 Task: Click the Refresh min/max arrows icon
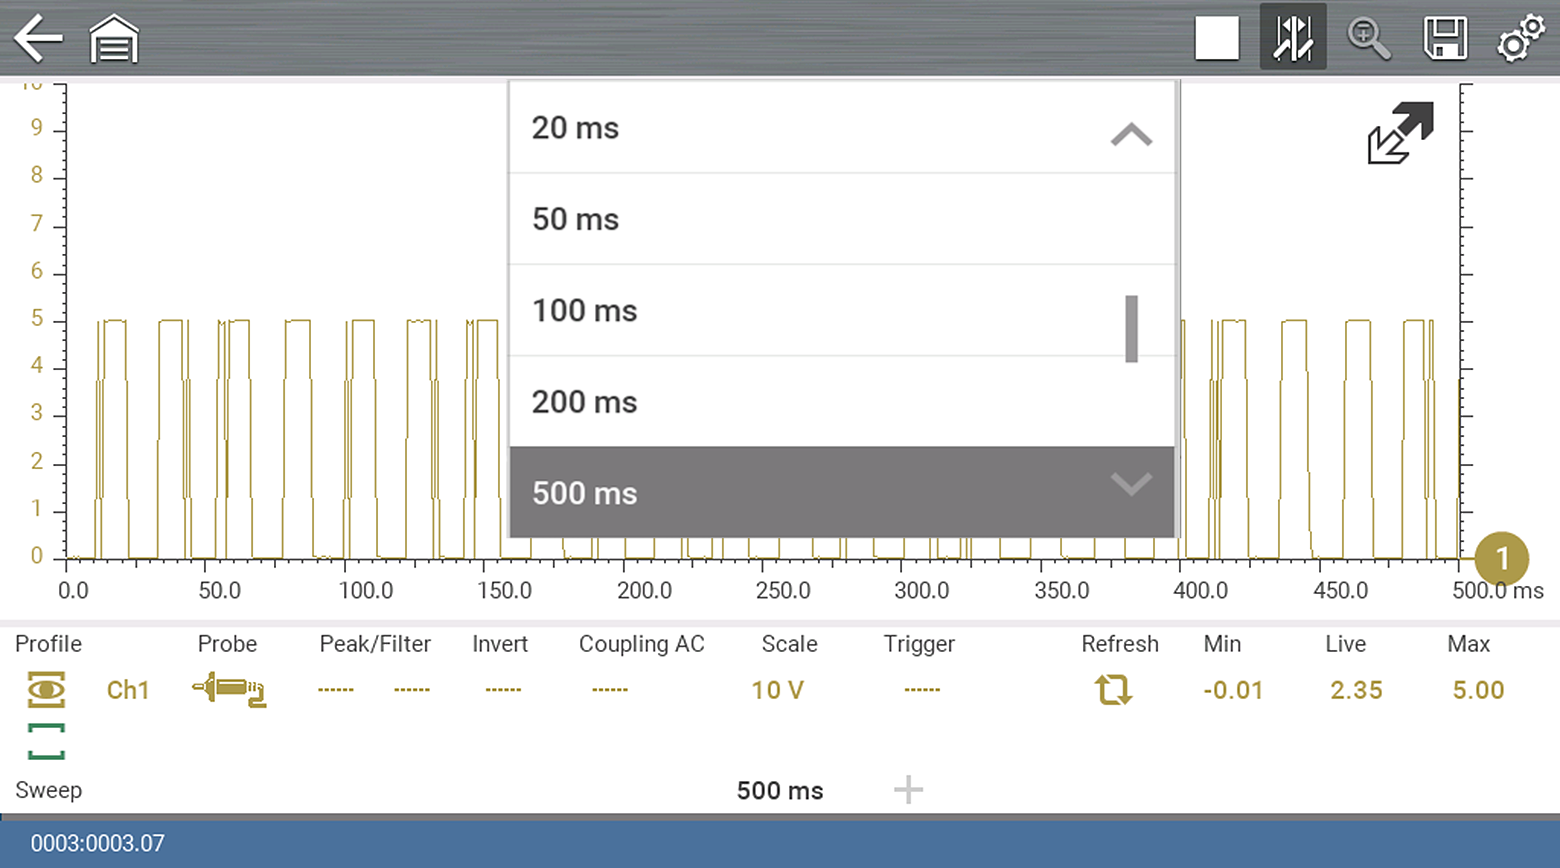coord(1113,690)
